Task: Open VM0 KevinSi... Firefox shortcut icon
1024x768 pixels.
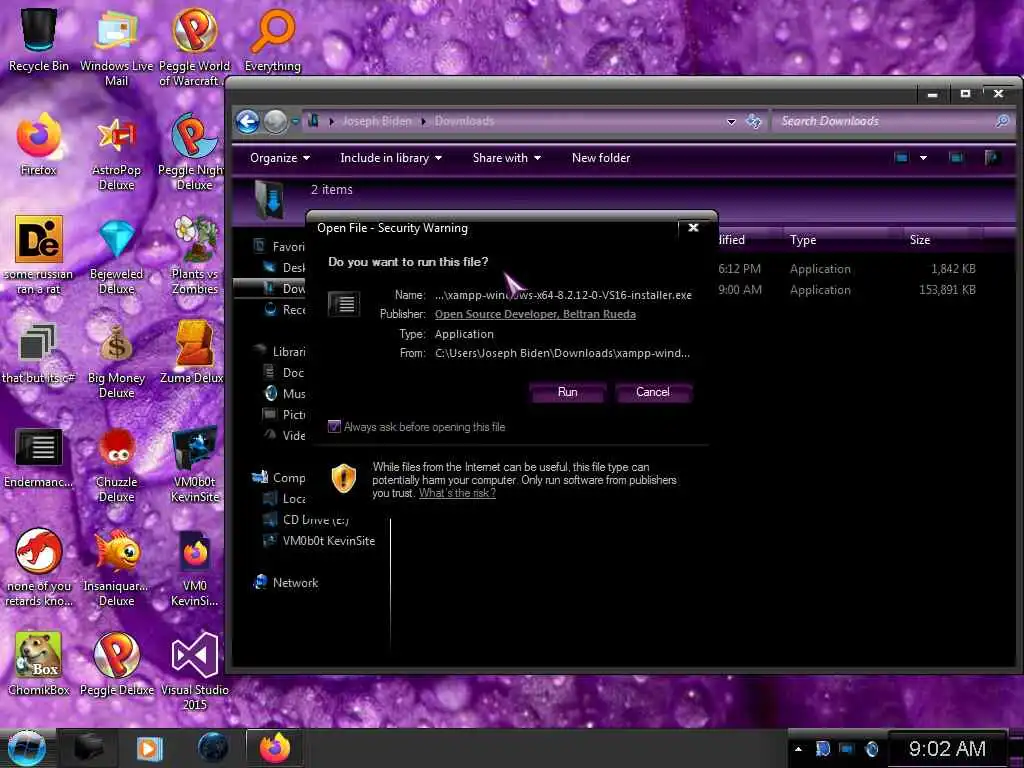Action: [194, 567]
